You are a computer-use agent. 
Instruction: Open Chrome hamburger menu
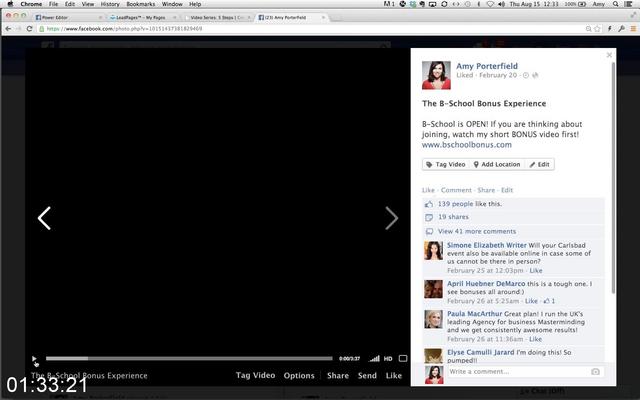pos(633,29)
